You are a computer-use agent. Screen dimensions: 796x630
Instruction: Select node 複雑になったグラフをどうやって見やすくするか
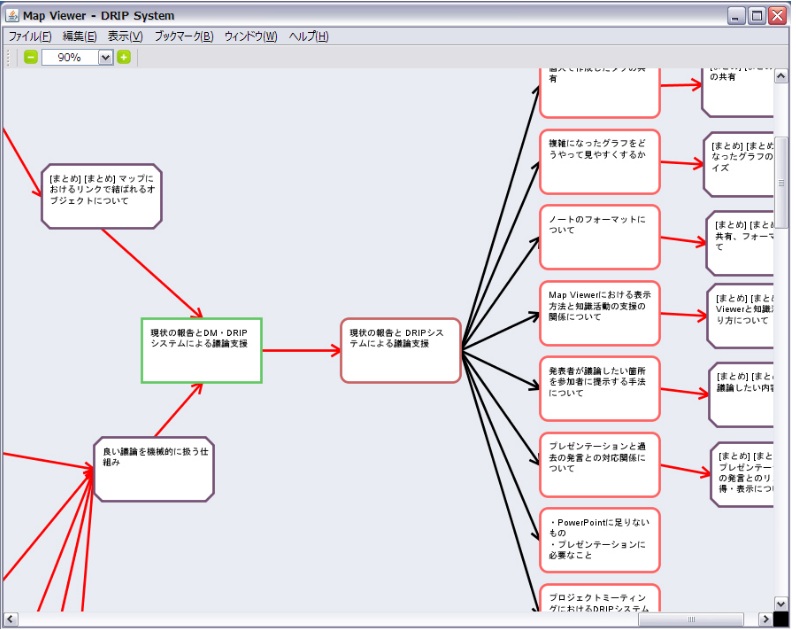pyautogui.click(x=600, y=162)
